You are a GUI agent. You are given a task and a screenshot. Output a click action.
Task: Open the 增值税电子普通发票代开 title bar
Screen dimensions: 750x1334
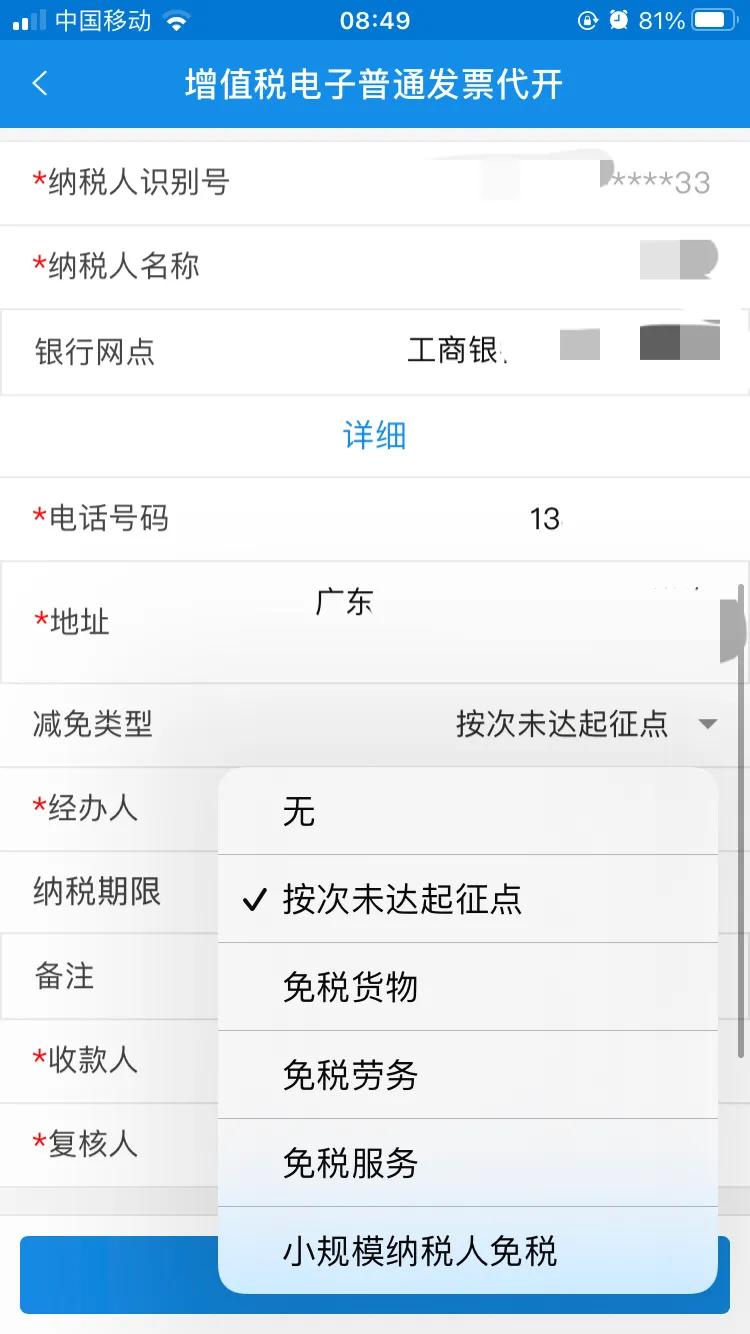[375, 84]
